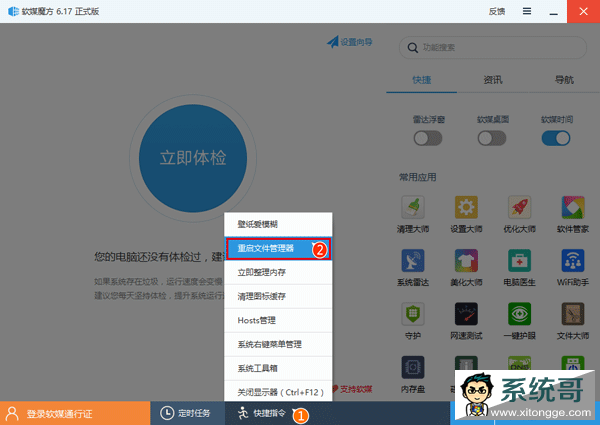
Task: Open the 一键护眼 eye icon
Action: 519,314
